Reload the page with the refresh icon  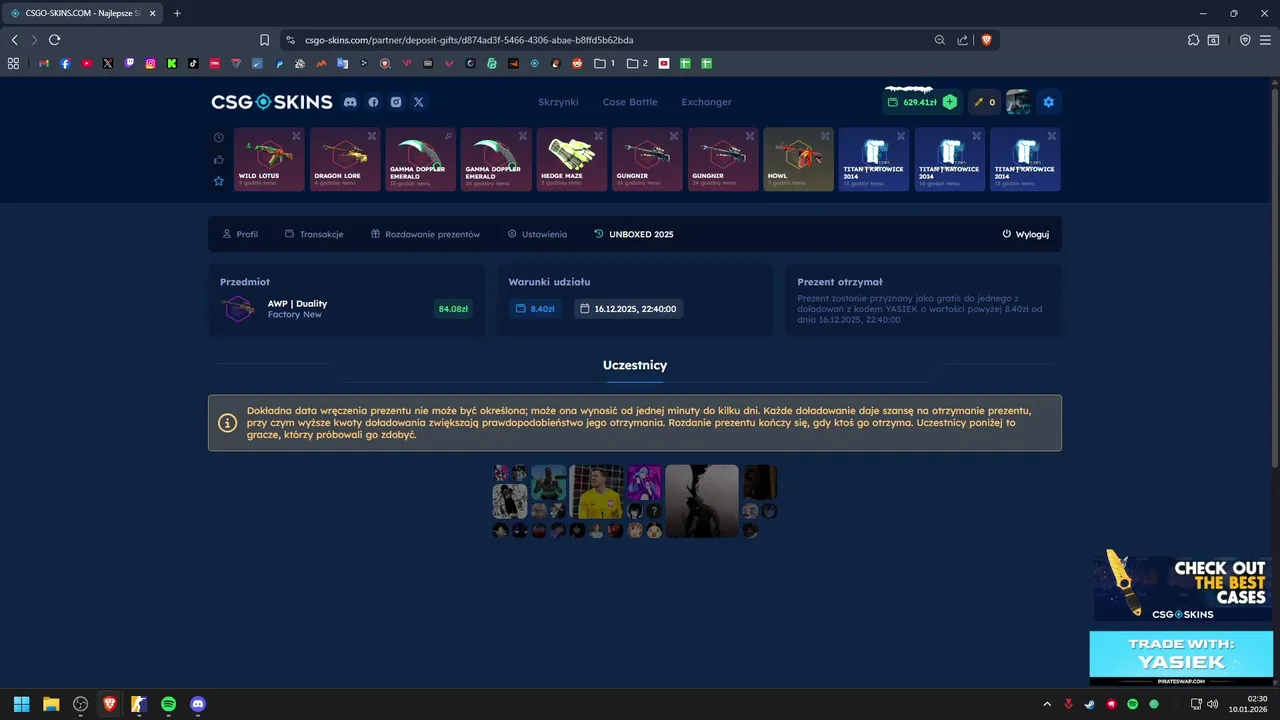(x=54, y=40)
